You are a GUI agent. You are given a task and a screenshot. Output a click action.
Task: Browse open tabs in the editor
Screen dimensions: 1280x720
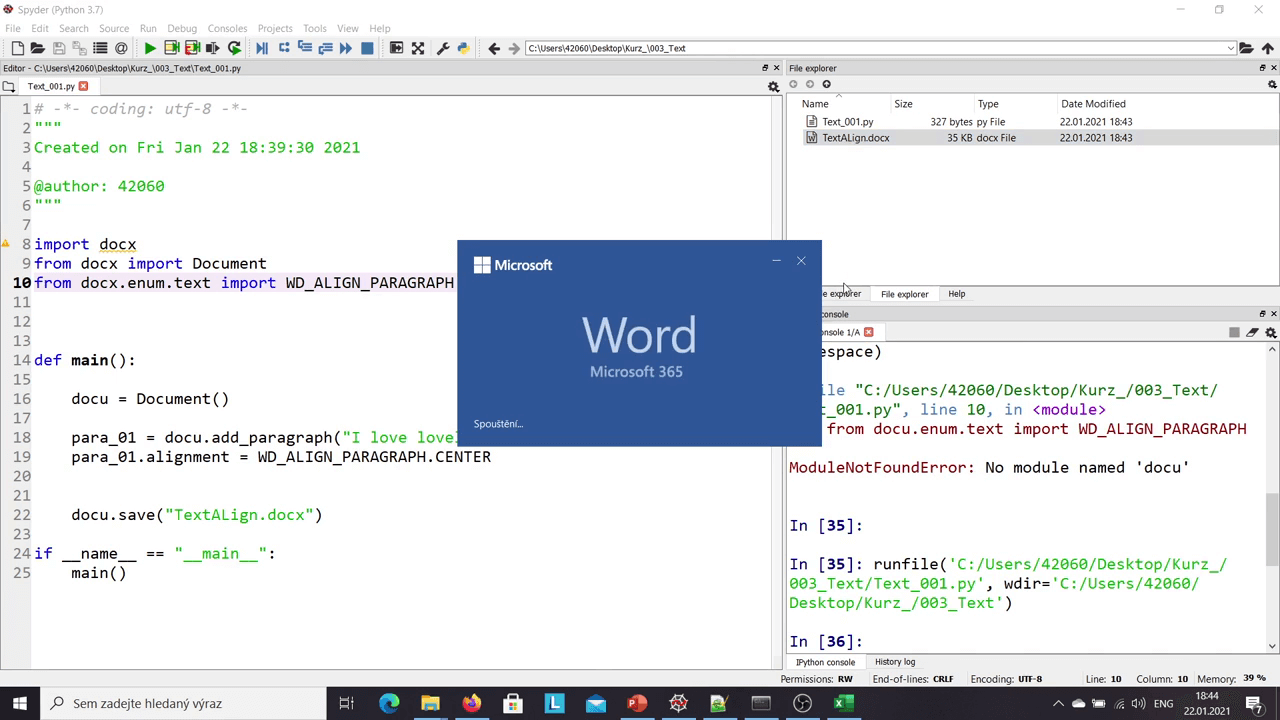click(8, 87)
